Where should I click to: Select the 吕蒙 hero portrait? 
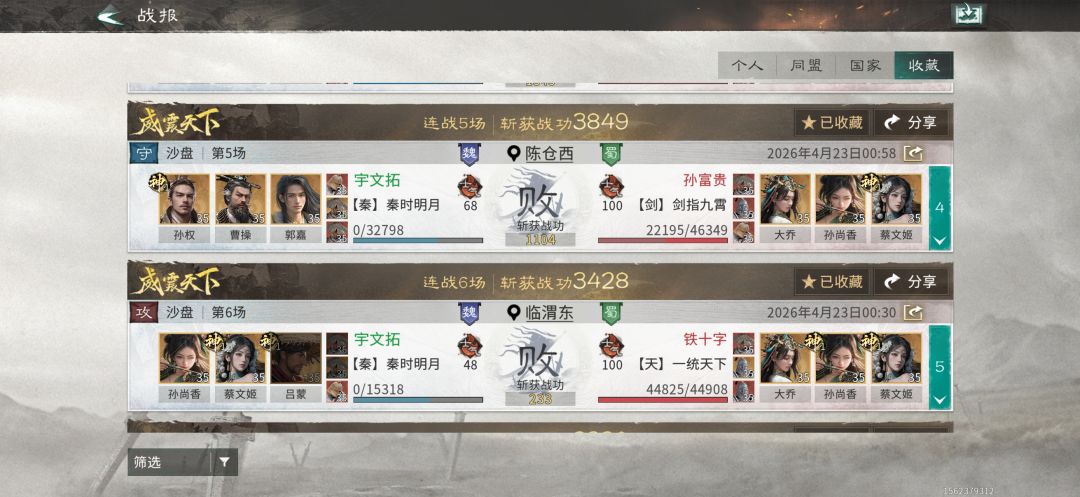295,359
